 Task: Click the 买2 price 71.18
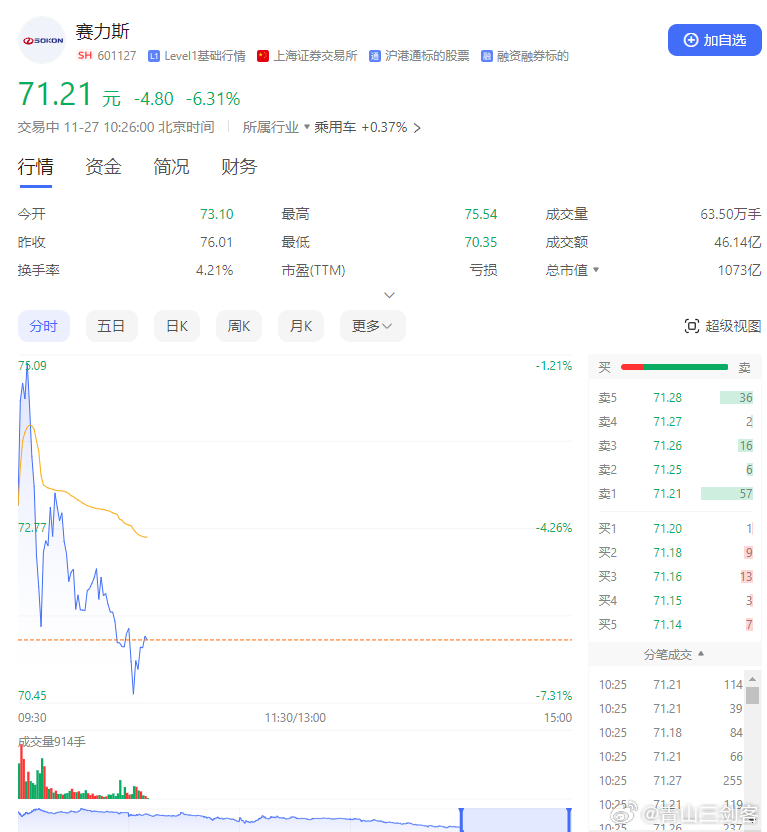click(x=667, y=553)
